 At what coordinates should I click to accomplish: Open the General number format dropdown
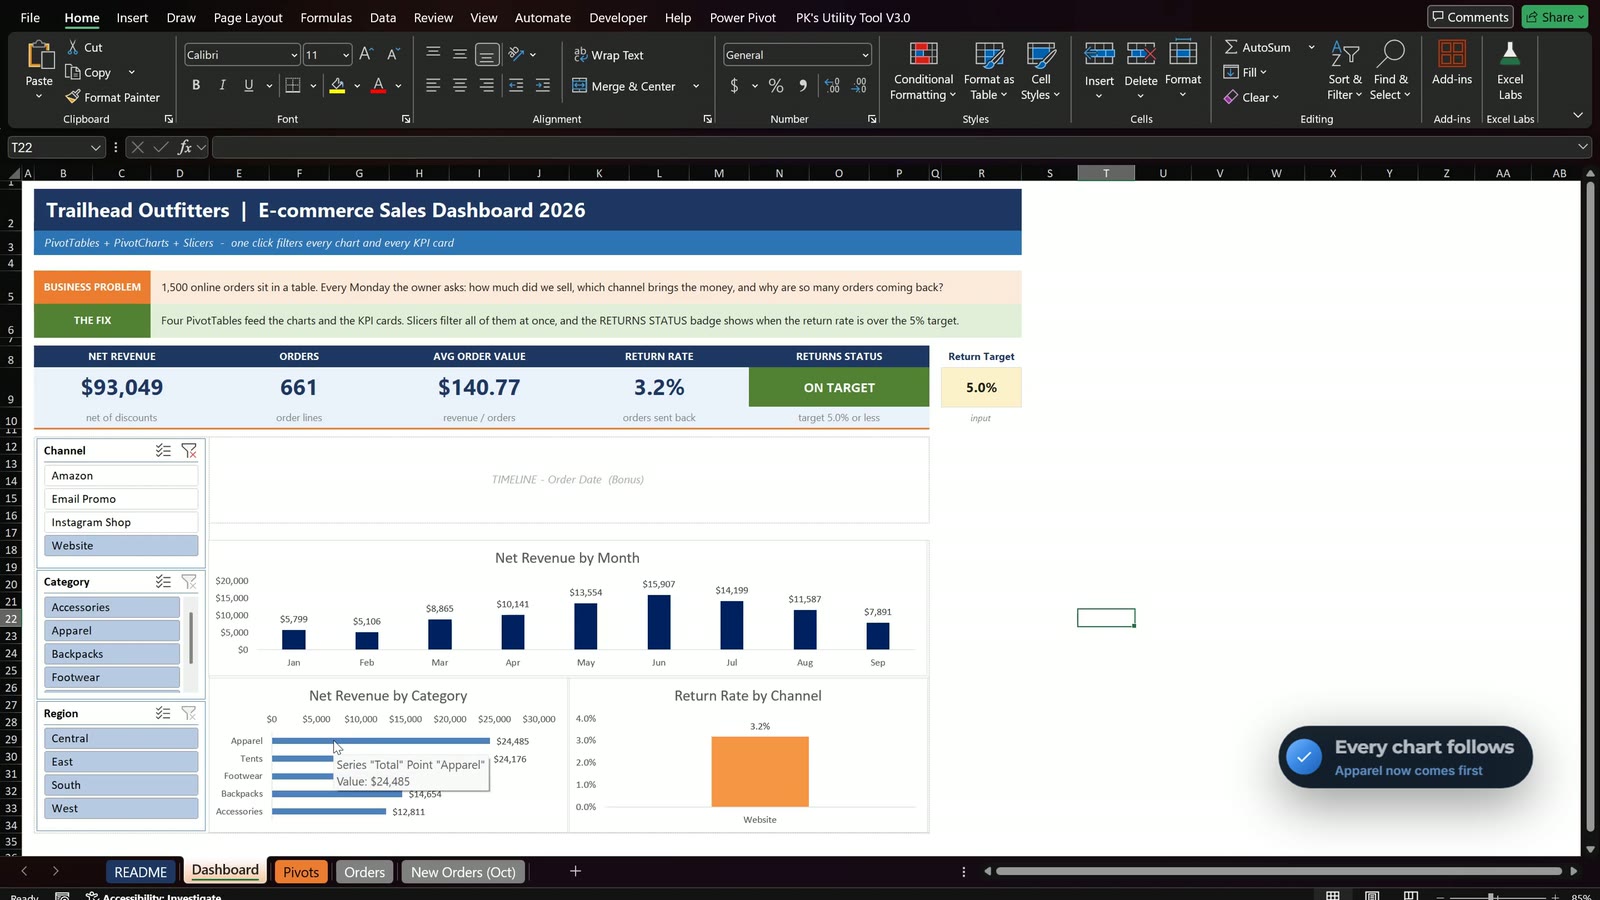coord(865,55)
